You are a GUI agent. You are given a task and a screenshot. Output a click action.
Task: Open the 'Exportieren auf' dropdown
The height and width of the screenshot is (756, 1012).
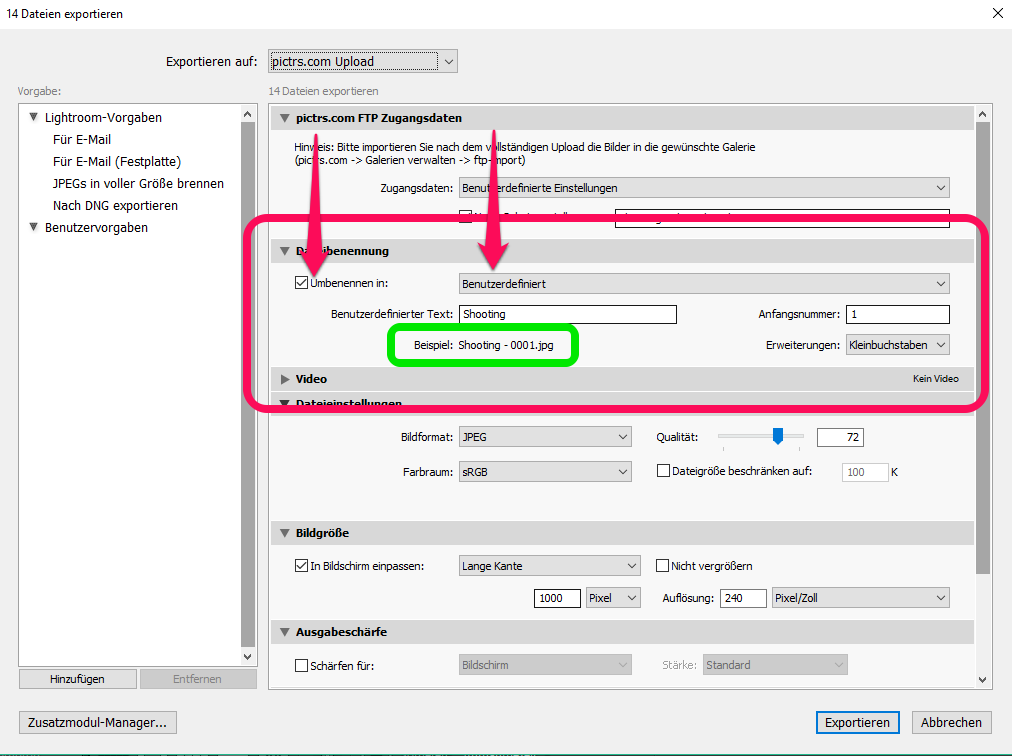[363, 61]
